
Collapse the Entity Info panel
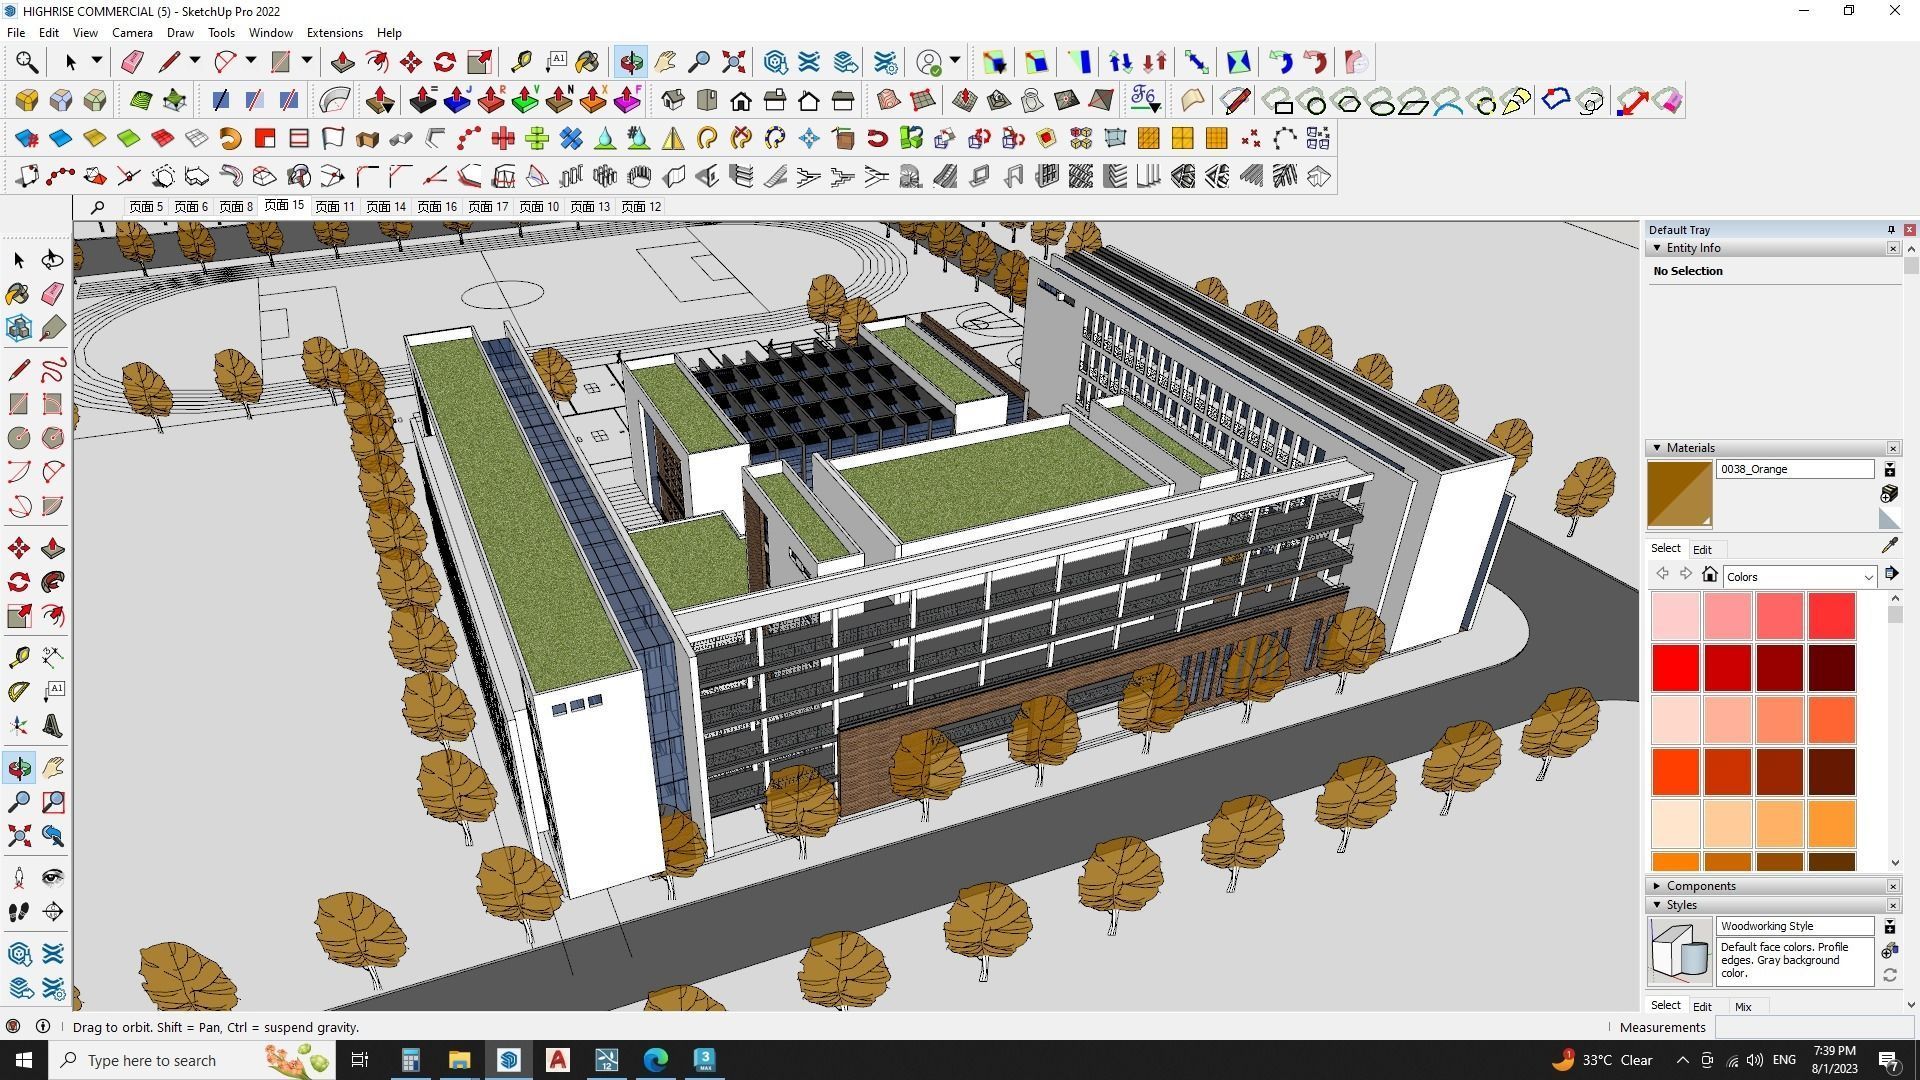point(1657,248)
